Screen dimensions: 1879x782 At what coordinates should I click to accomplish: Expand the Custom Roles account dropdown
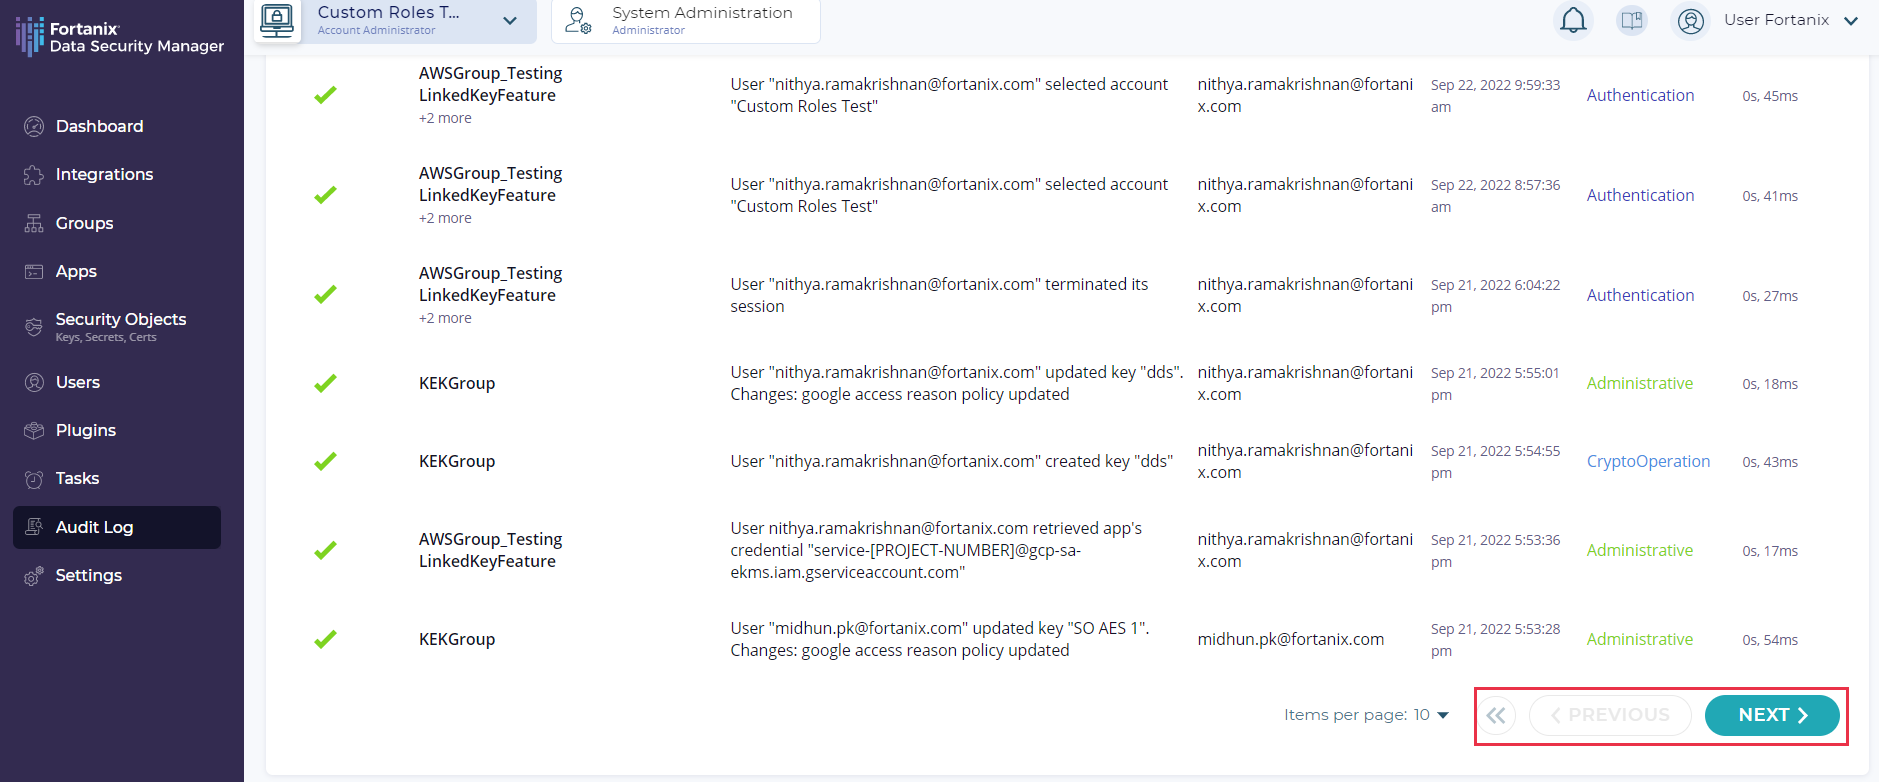(510, 21)
